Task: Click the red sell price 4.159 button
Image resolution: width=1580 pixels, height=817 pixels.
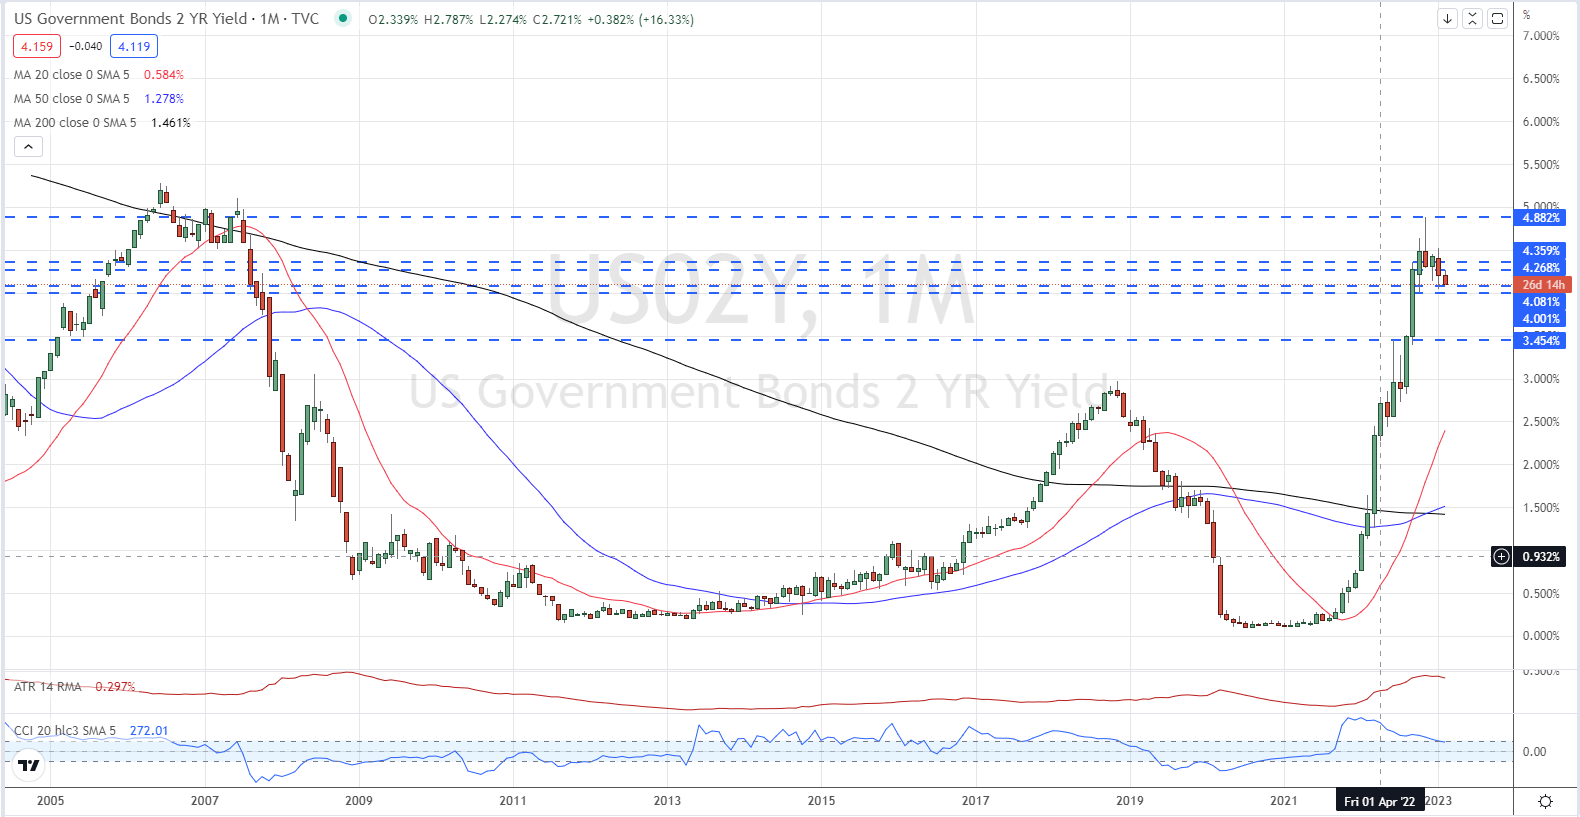Action: 37,46
